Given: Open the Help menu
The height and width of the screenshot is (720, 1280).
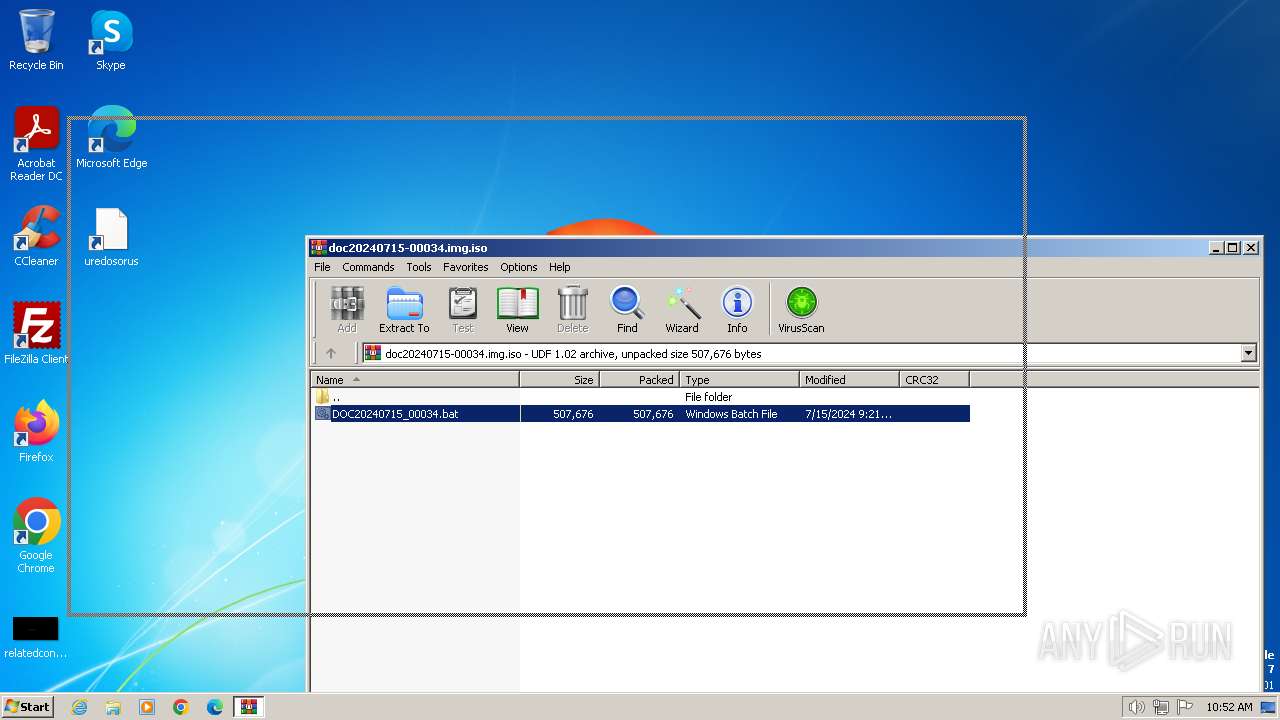Looking at the screenshot, I should 560,267.
